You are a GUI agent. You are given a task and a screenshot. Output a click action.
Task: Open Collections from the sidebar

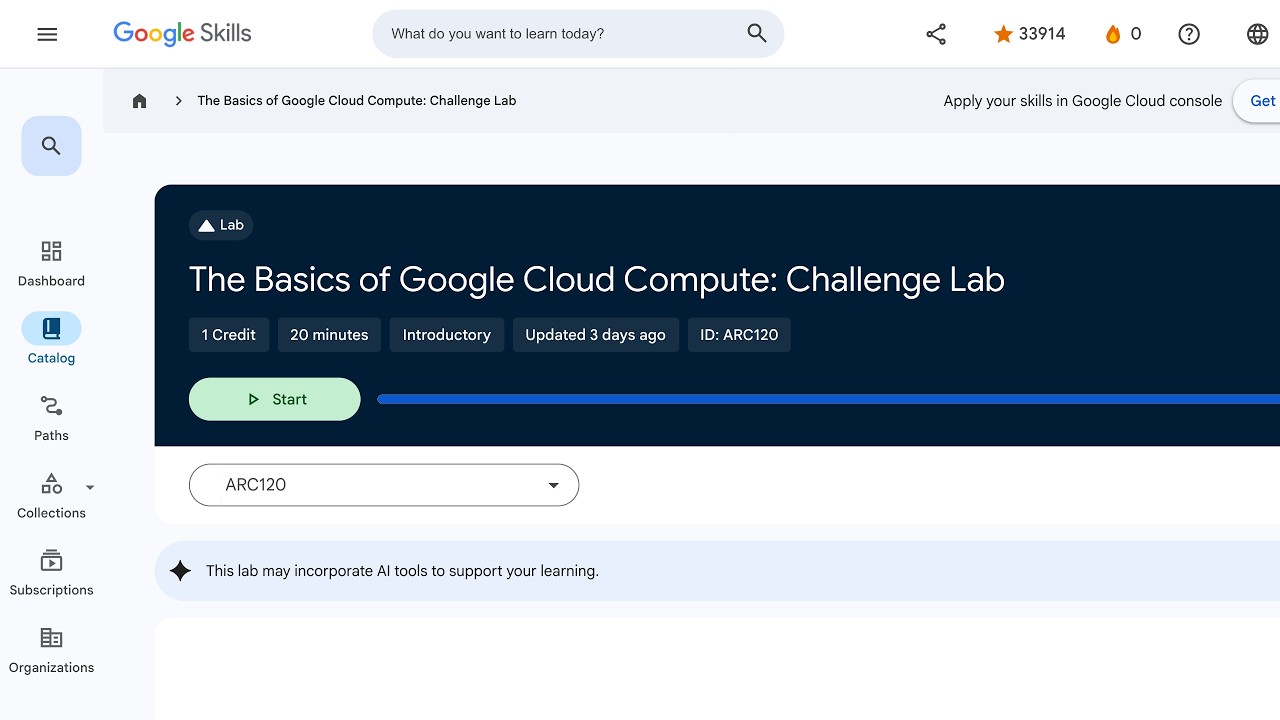pos(51,496)
